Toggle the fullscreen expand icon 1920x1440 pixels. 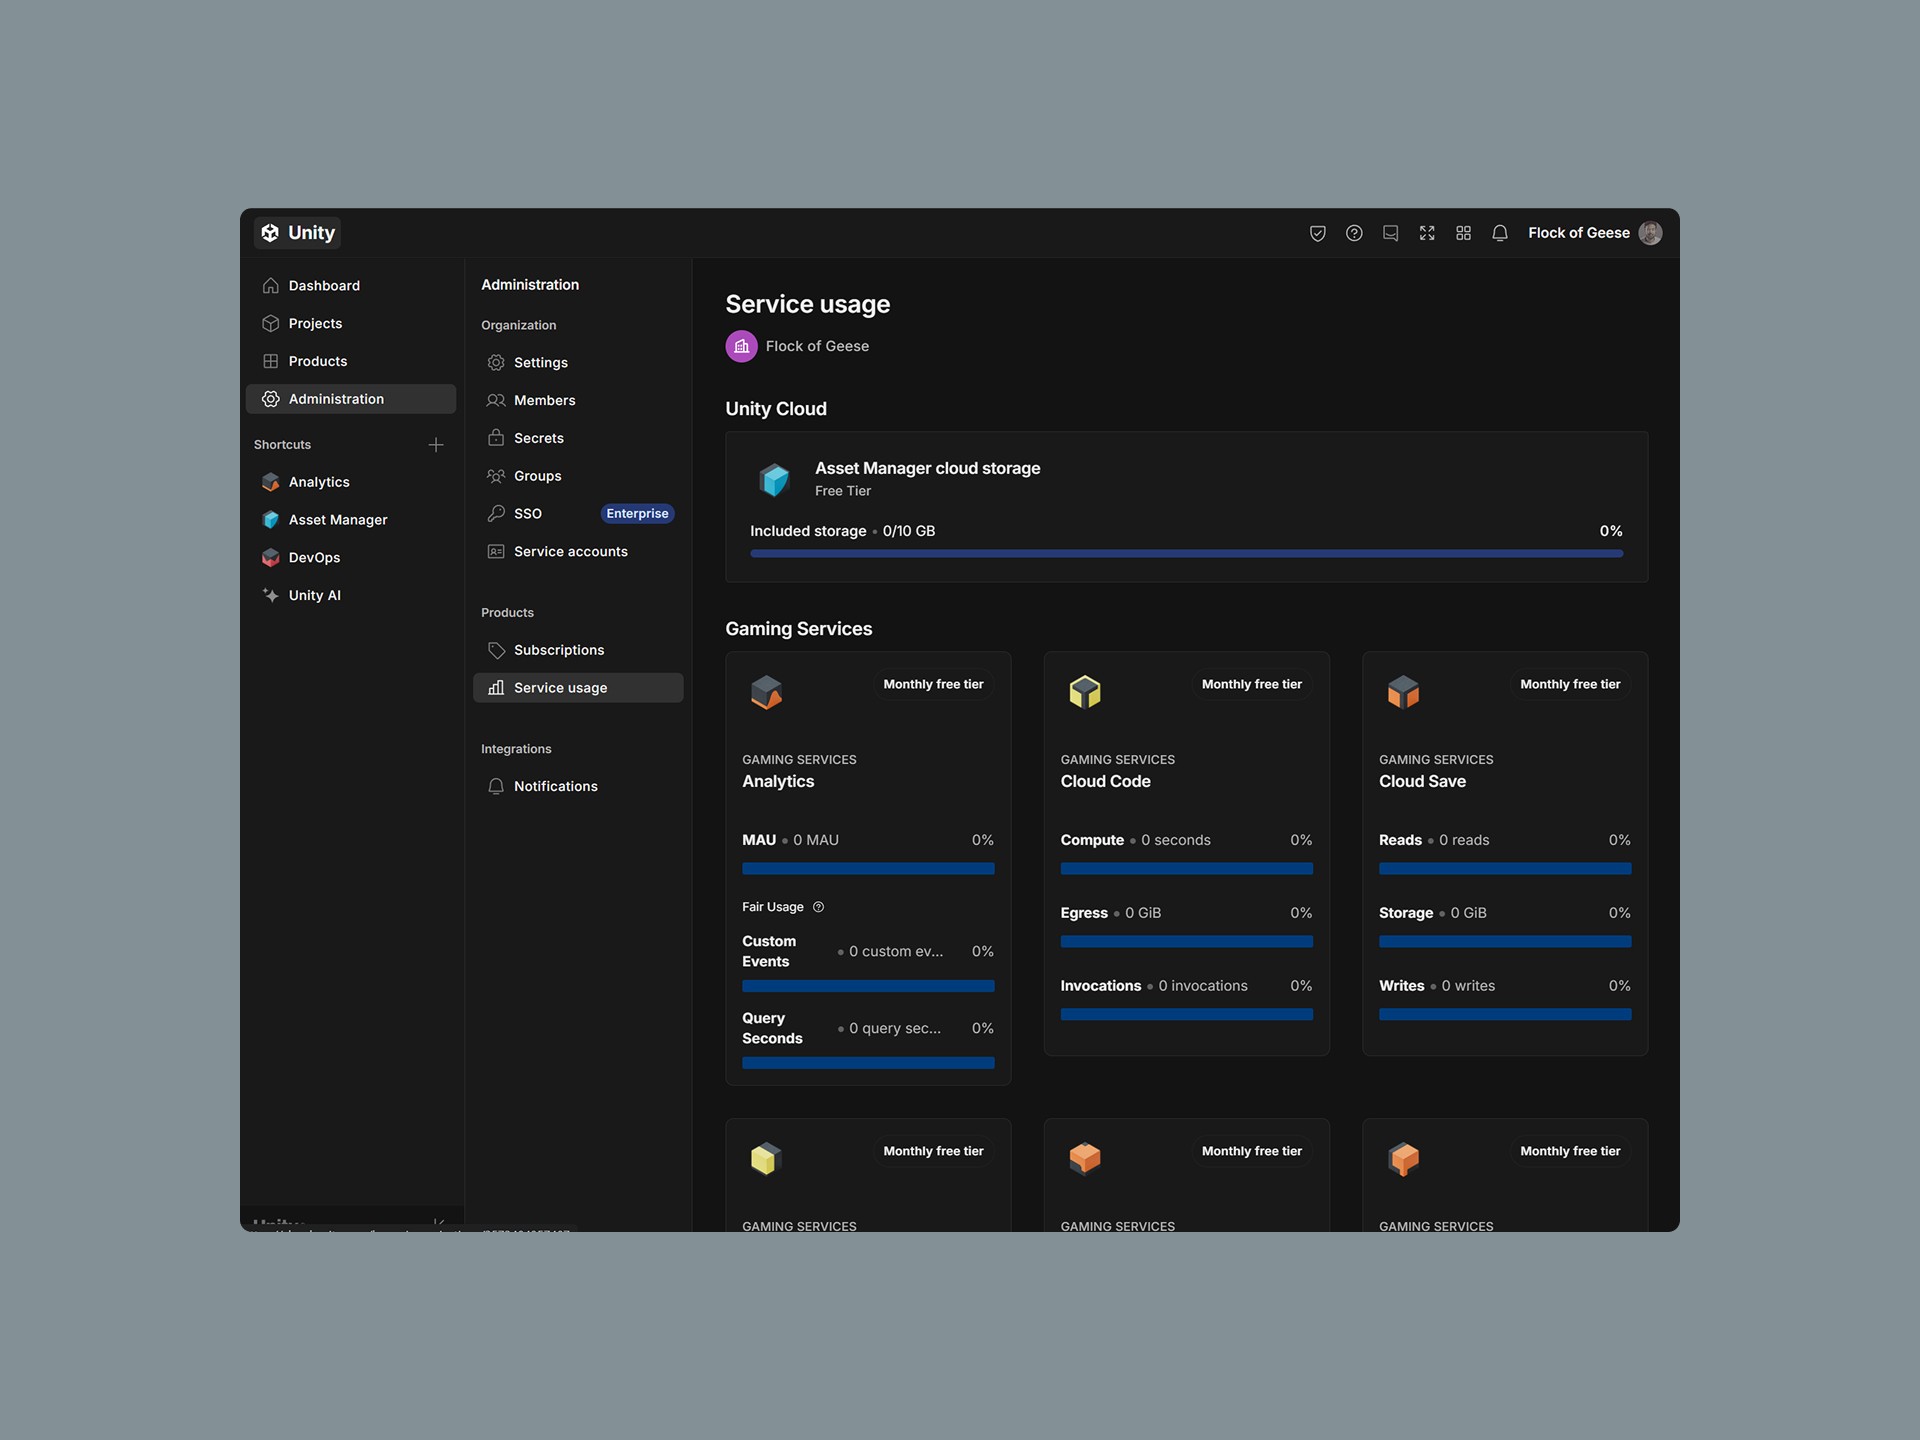click(1427, 233)
